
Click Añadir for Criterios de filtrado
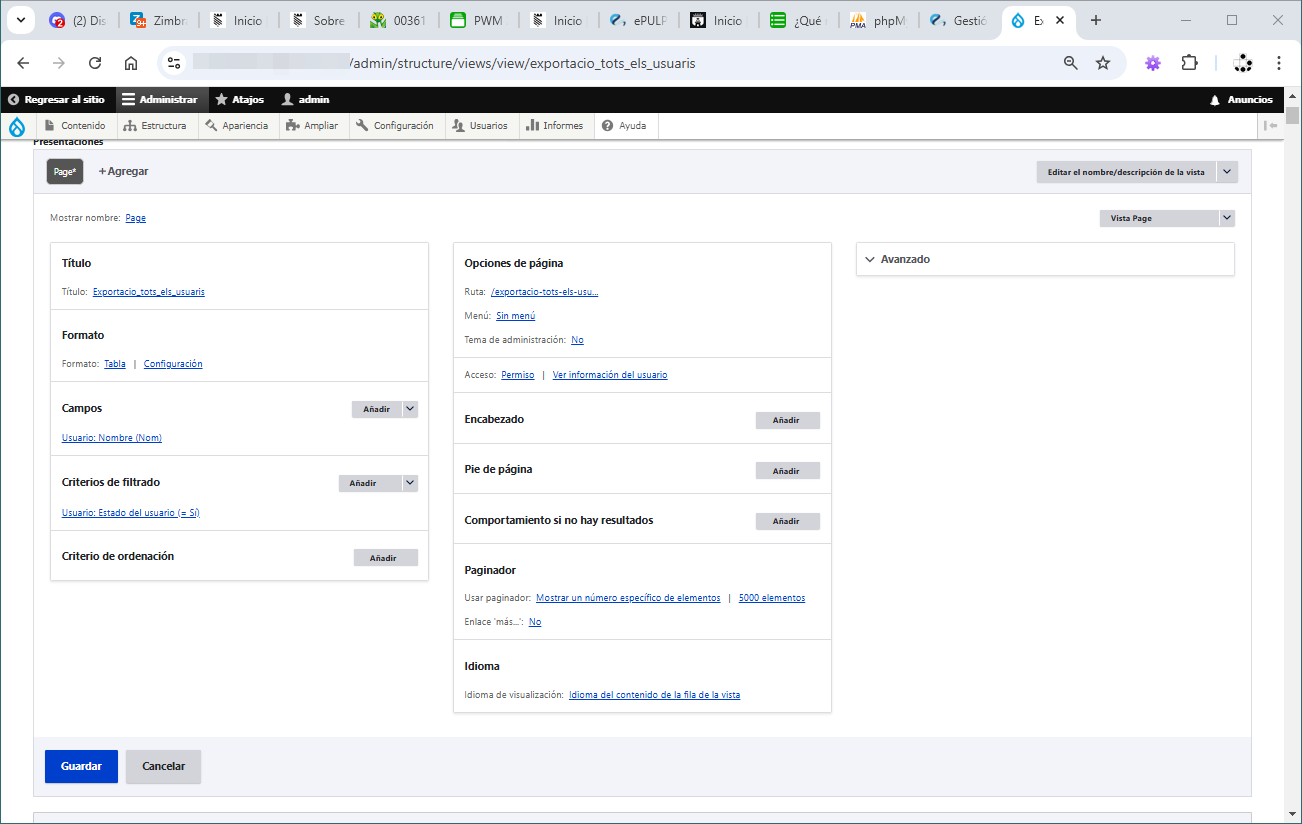[370, 483]
